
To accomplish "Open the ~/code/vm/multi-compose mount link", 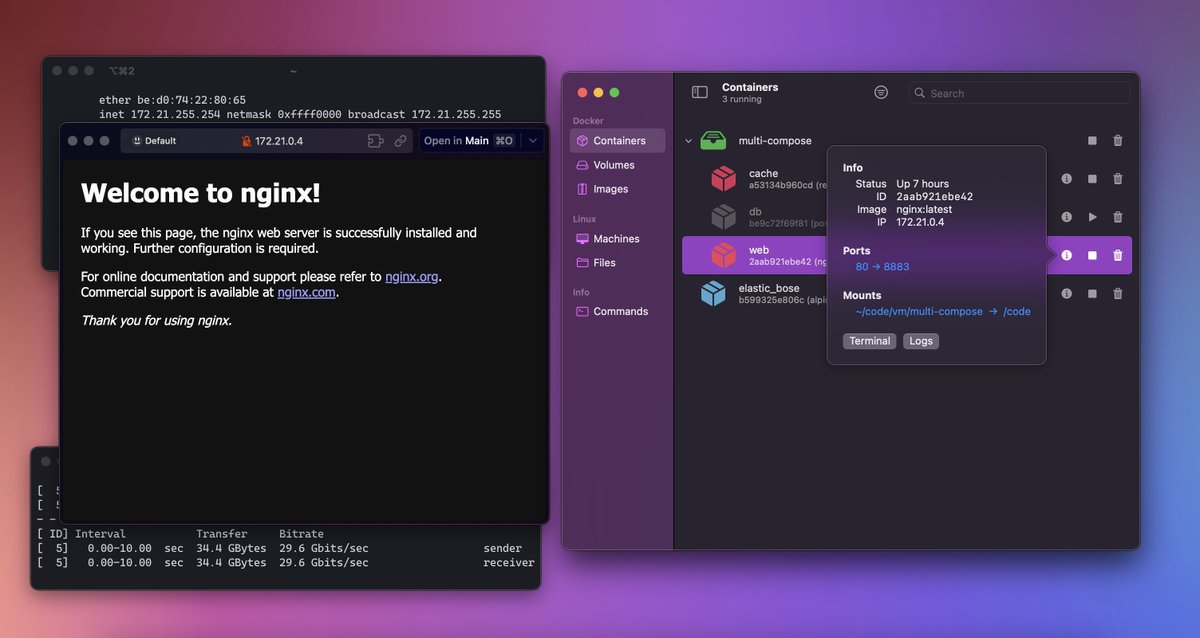I will tap(919, 312).
